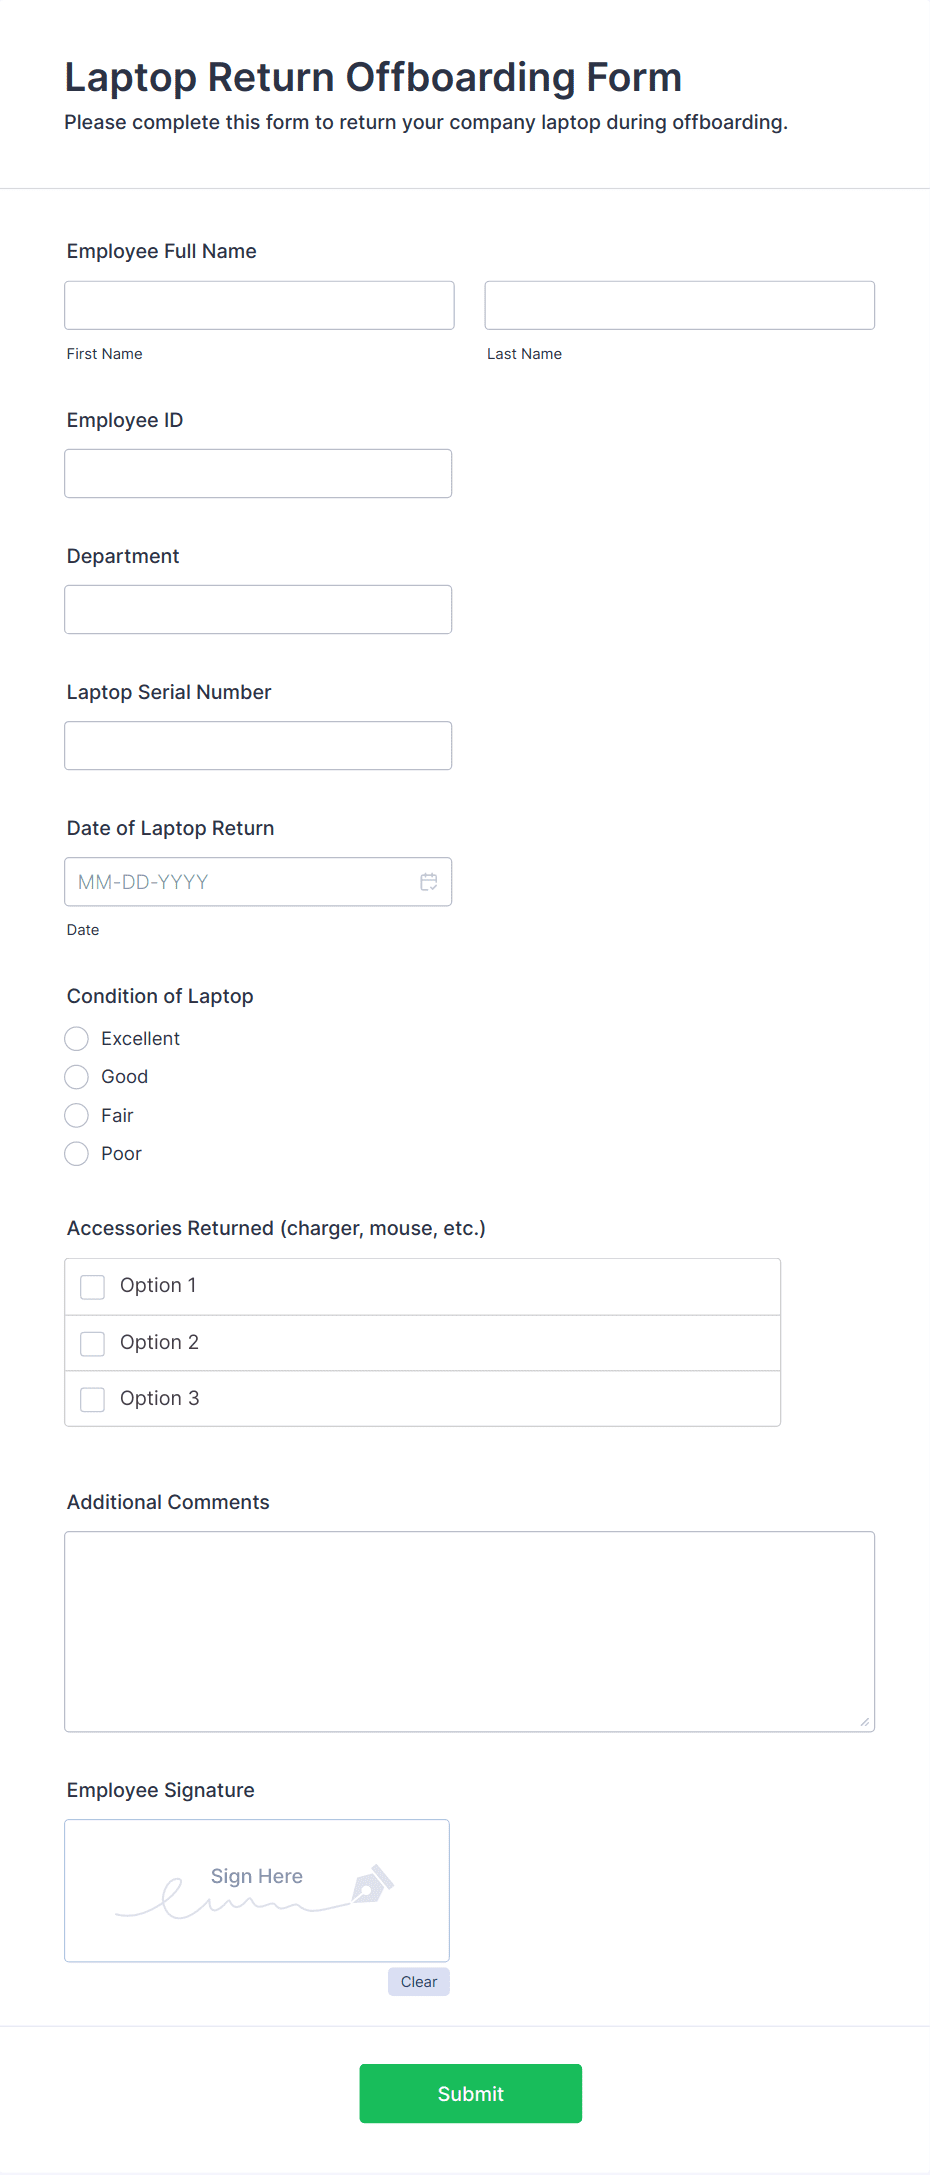Select the Good condition option
This screenshot has width=930, height=2175.
[x=77, y=1077]
